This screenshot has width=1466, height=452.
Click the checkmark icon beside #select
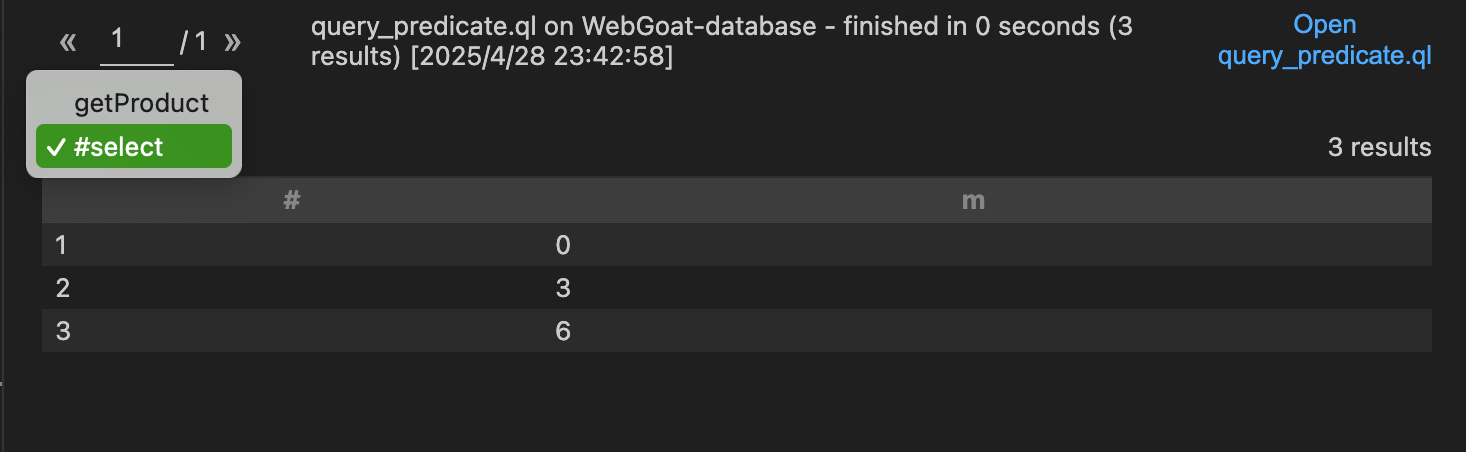pos(56,148)
